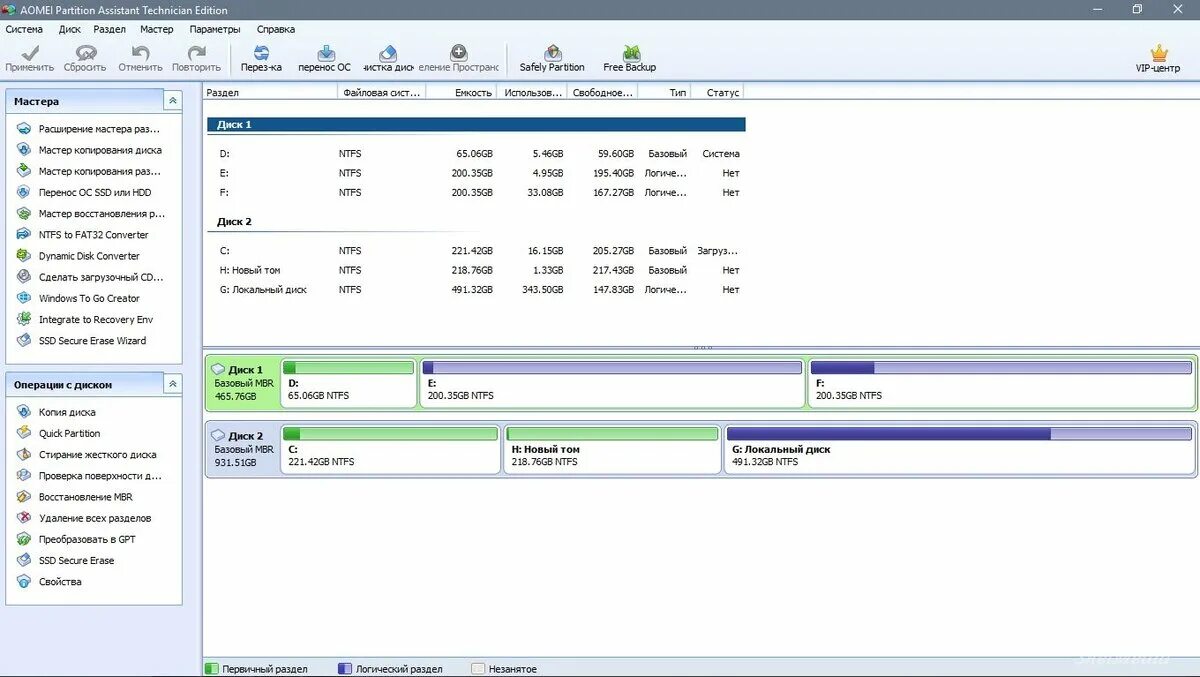Select the G: Локальный диск row in list
Screen dimensions: 1200x677
(x=476, y=289)
